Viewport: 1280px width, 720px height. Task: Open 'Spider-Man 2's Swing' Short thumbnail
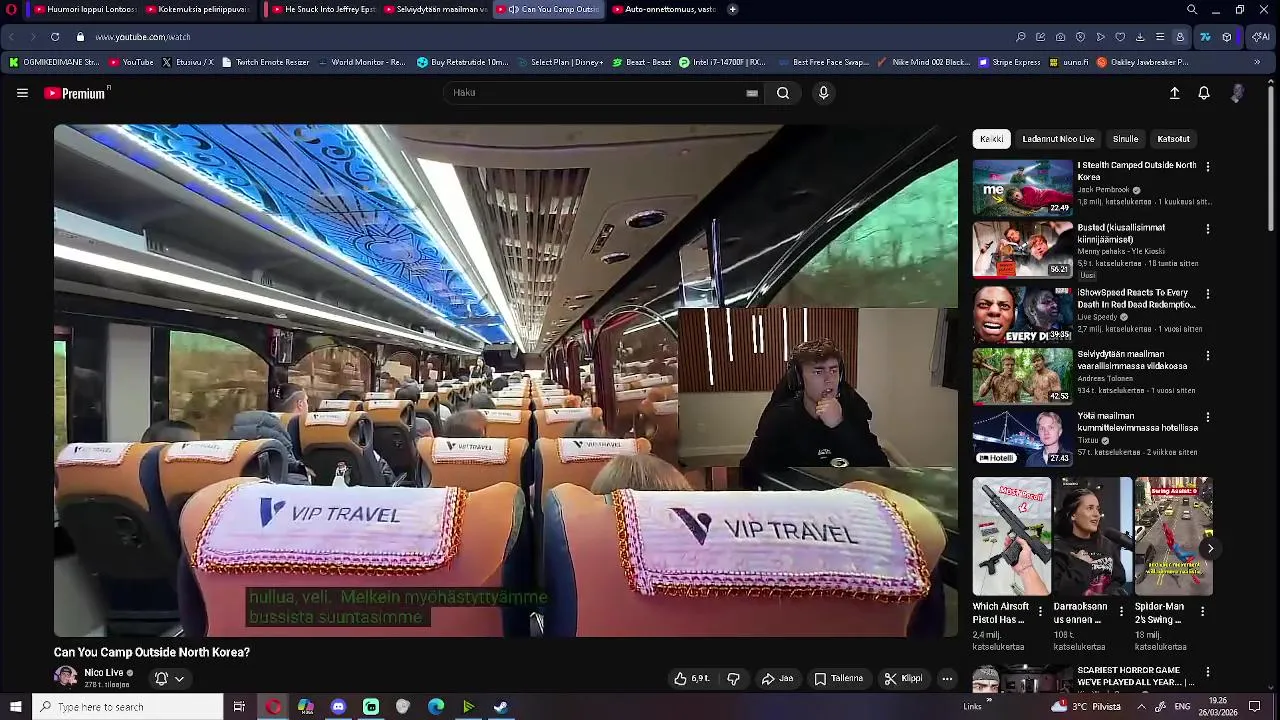(1173, 536)
